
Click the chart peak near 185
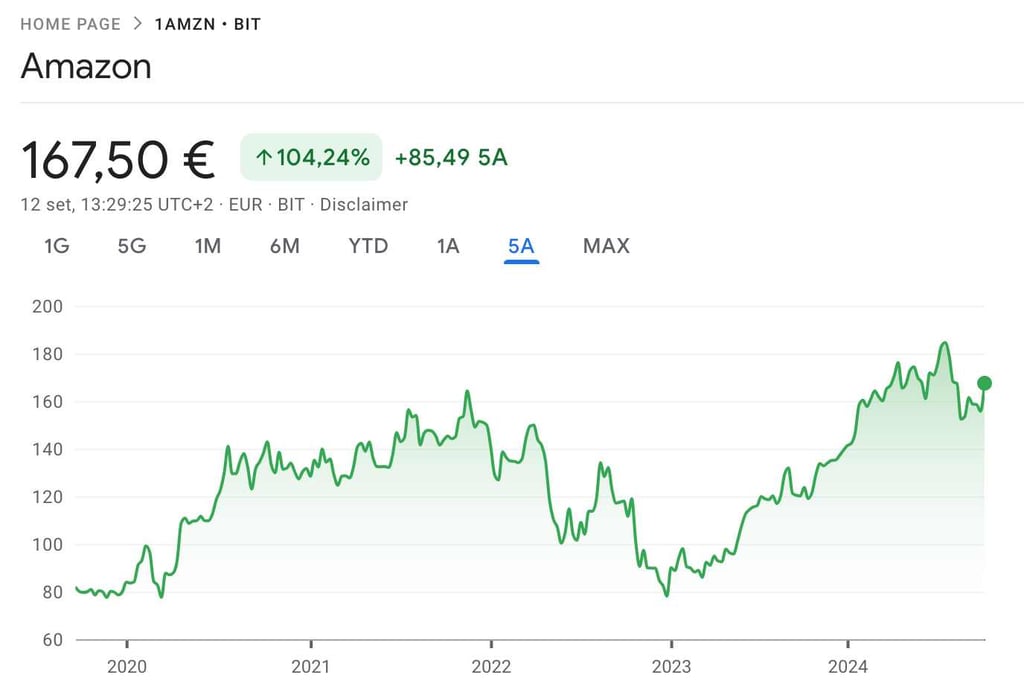(944, 343)
